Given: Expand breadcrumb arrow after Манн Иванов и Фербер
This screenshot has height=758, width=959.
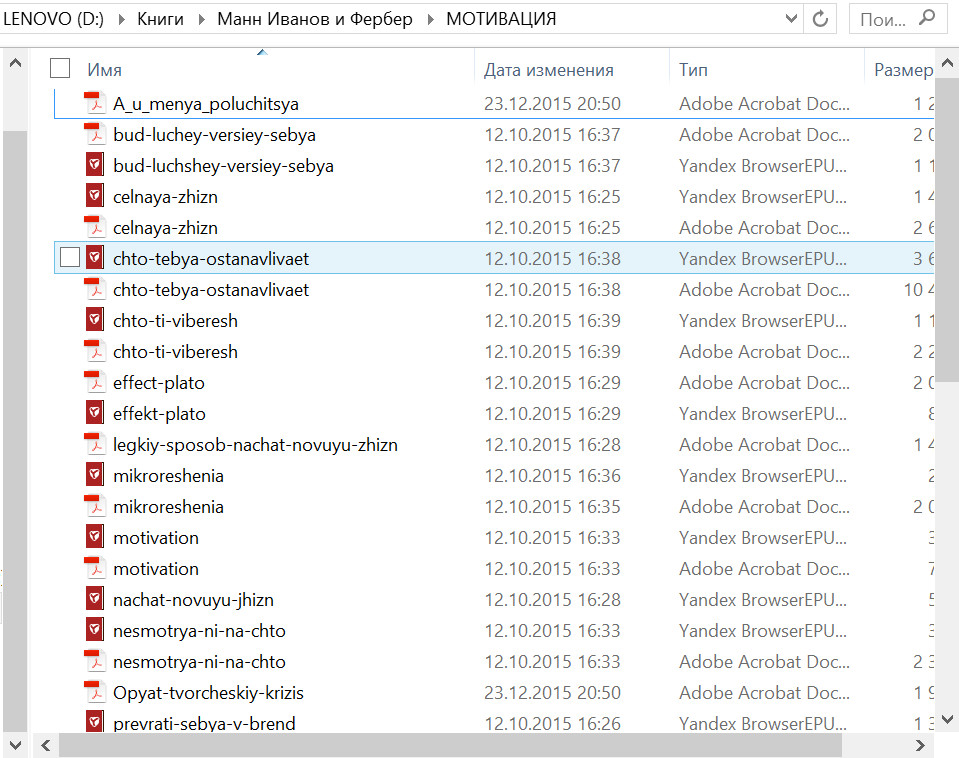Looking at the screenshot, I should 429,19.
